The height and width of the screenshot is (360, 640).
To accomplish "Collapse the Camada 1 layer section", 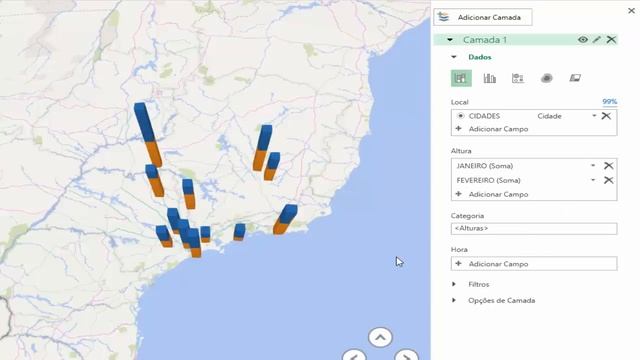I will coord(450,40).
